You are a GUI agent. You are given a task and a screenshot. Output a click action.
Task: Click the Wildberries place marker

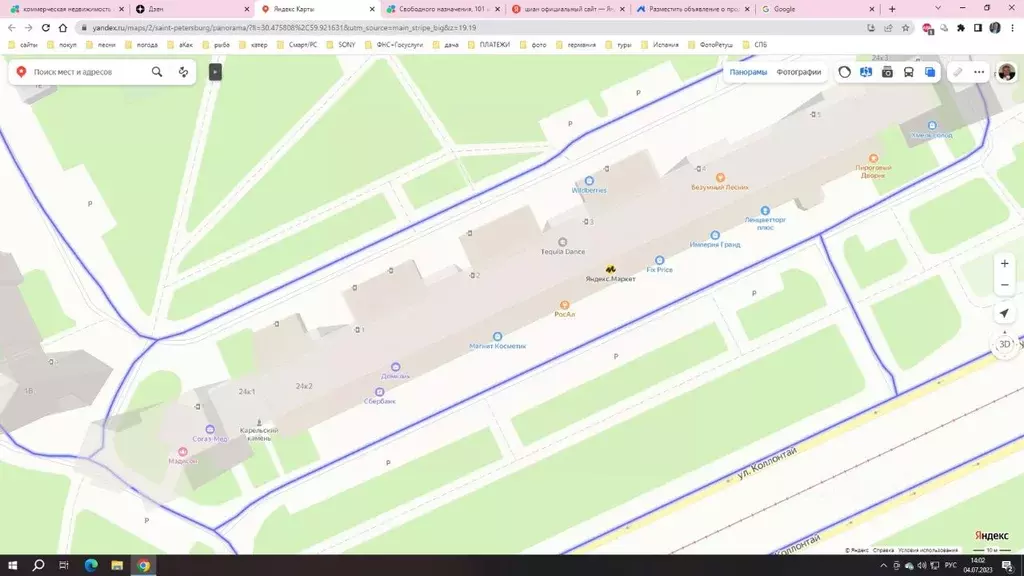click(x=589, y=181)
